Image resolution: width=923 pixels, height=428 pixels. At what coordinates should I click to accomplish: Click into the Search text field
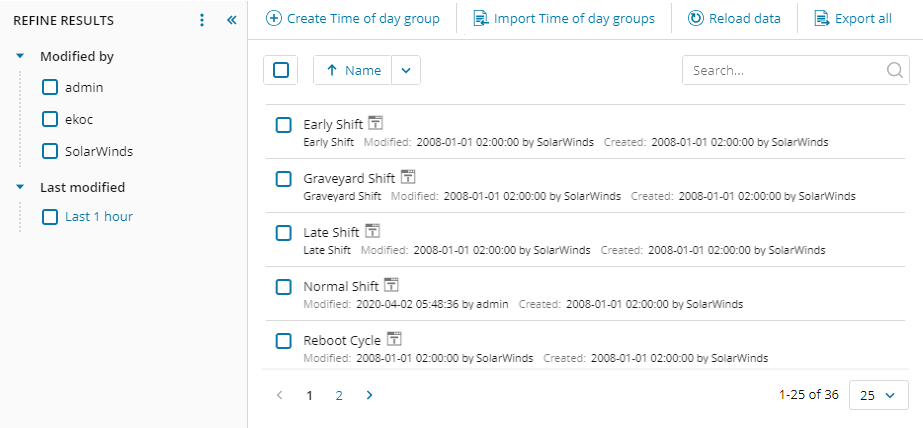click(x=780, y=70)
